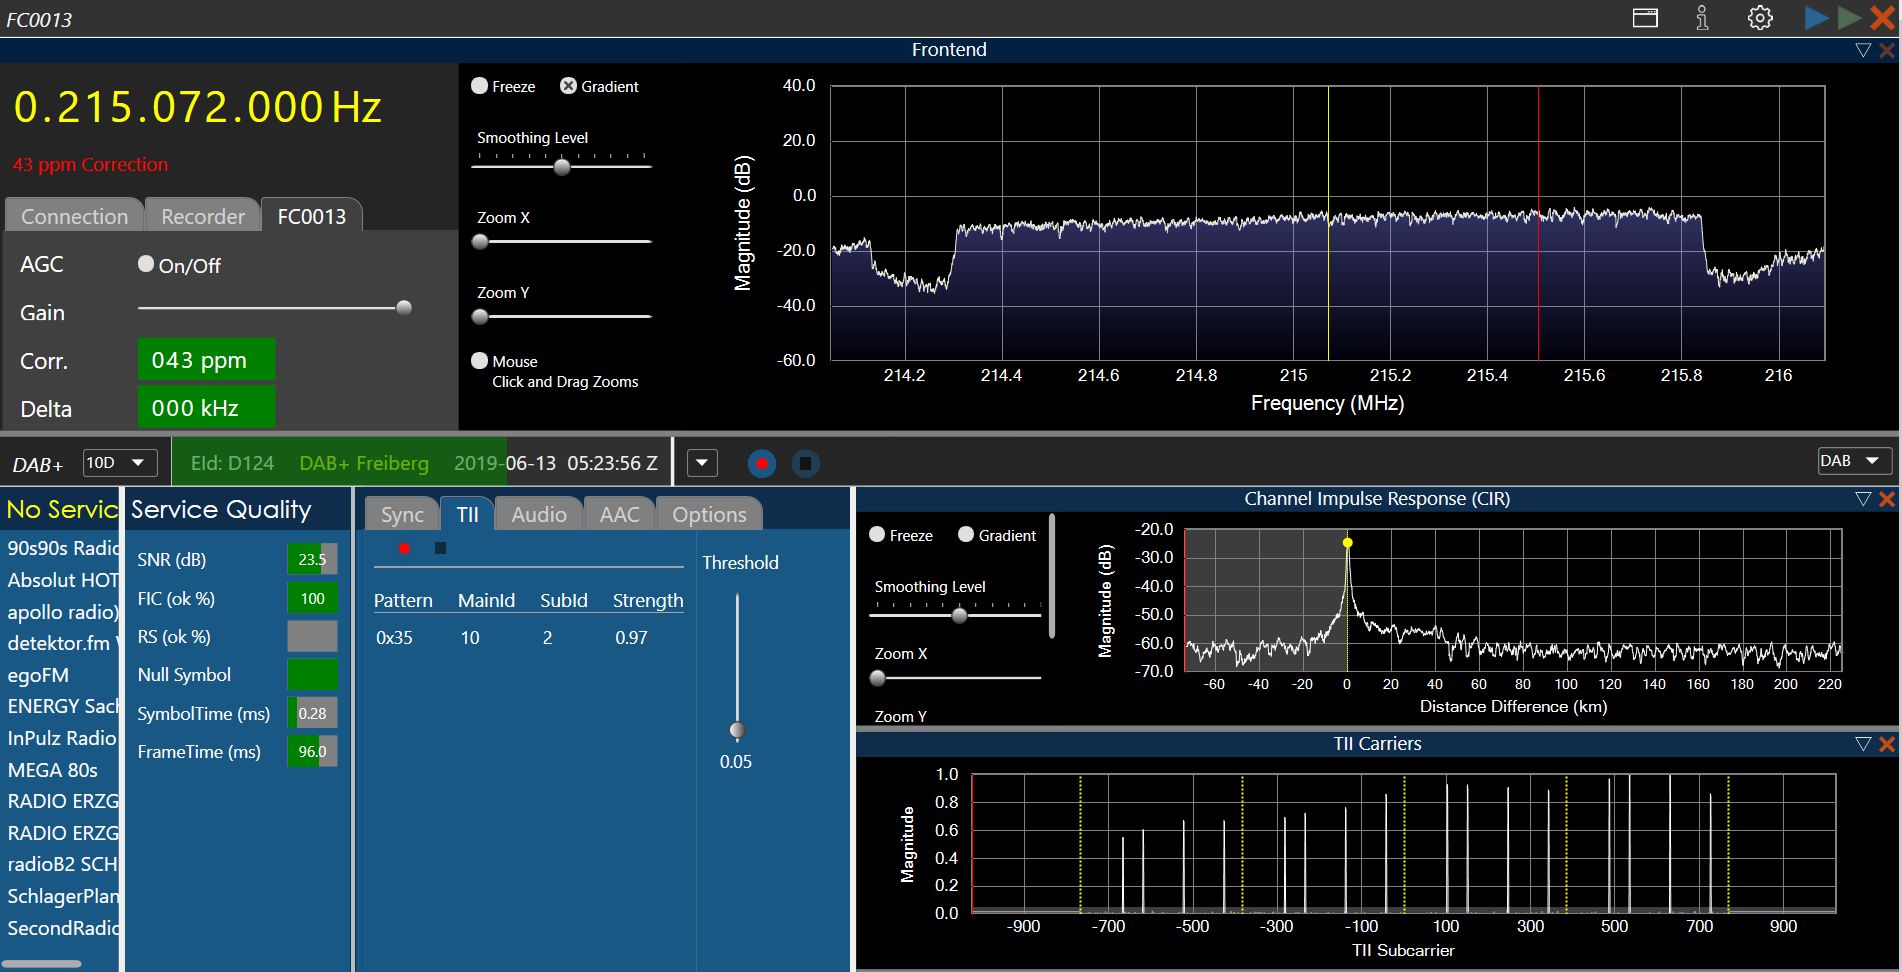Switch to the Audio tab
This screenshot has width=1902, height=972.
pyautogui.click(x=538, y=514)
